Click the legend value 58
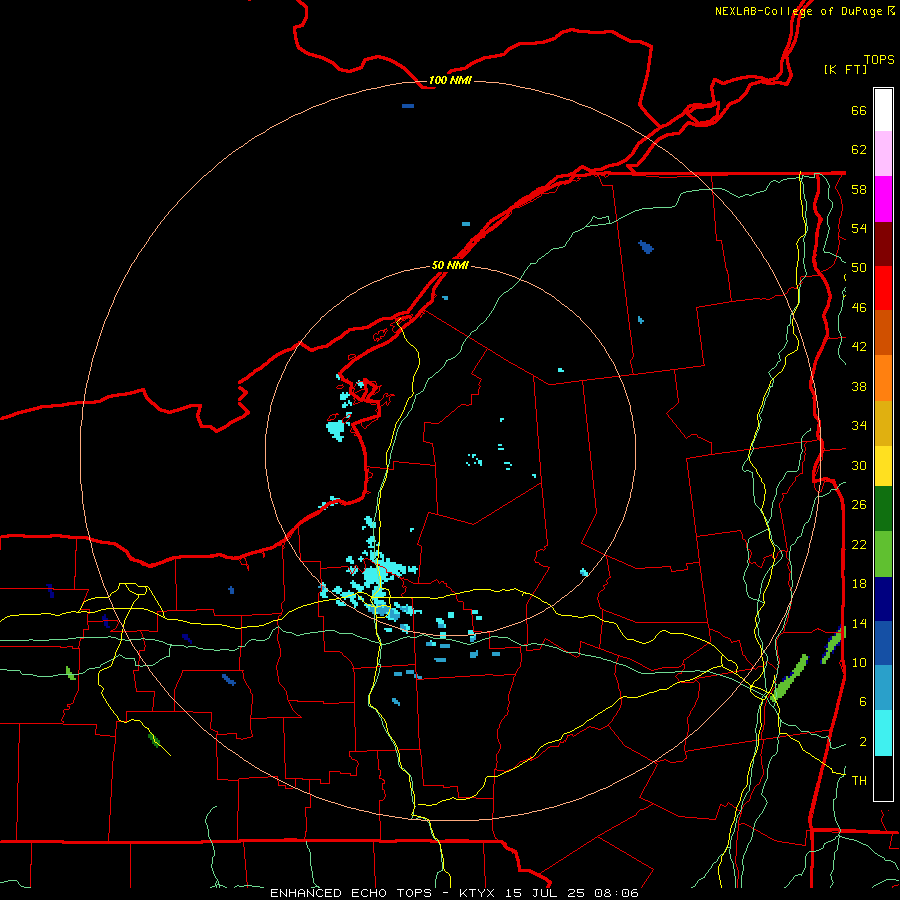Viewport: 900px width, 900px height. pos(859,189)
